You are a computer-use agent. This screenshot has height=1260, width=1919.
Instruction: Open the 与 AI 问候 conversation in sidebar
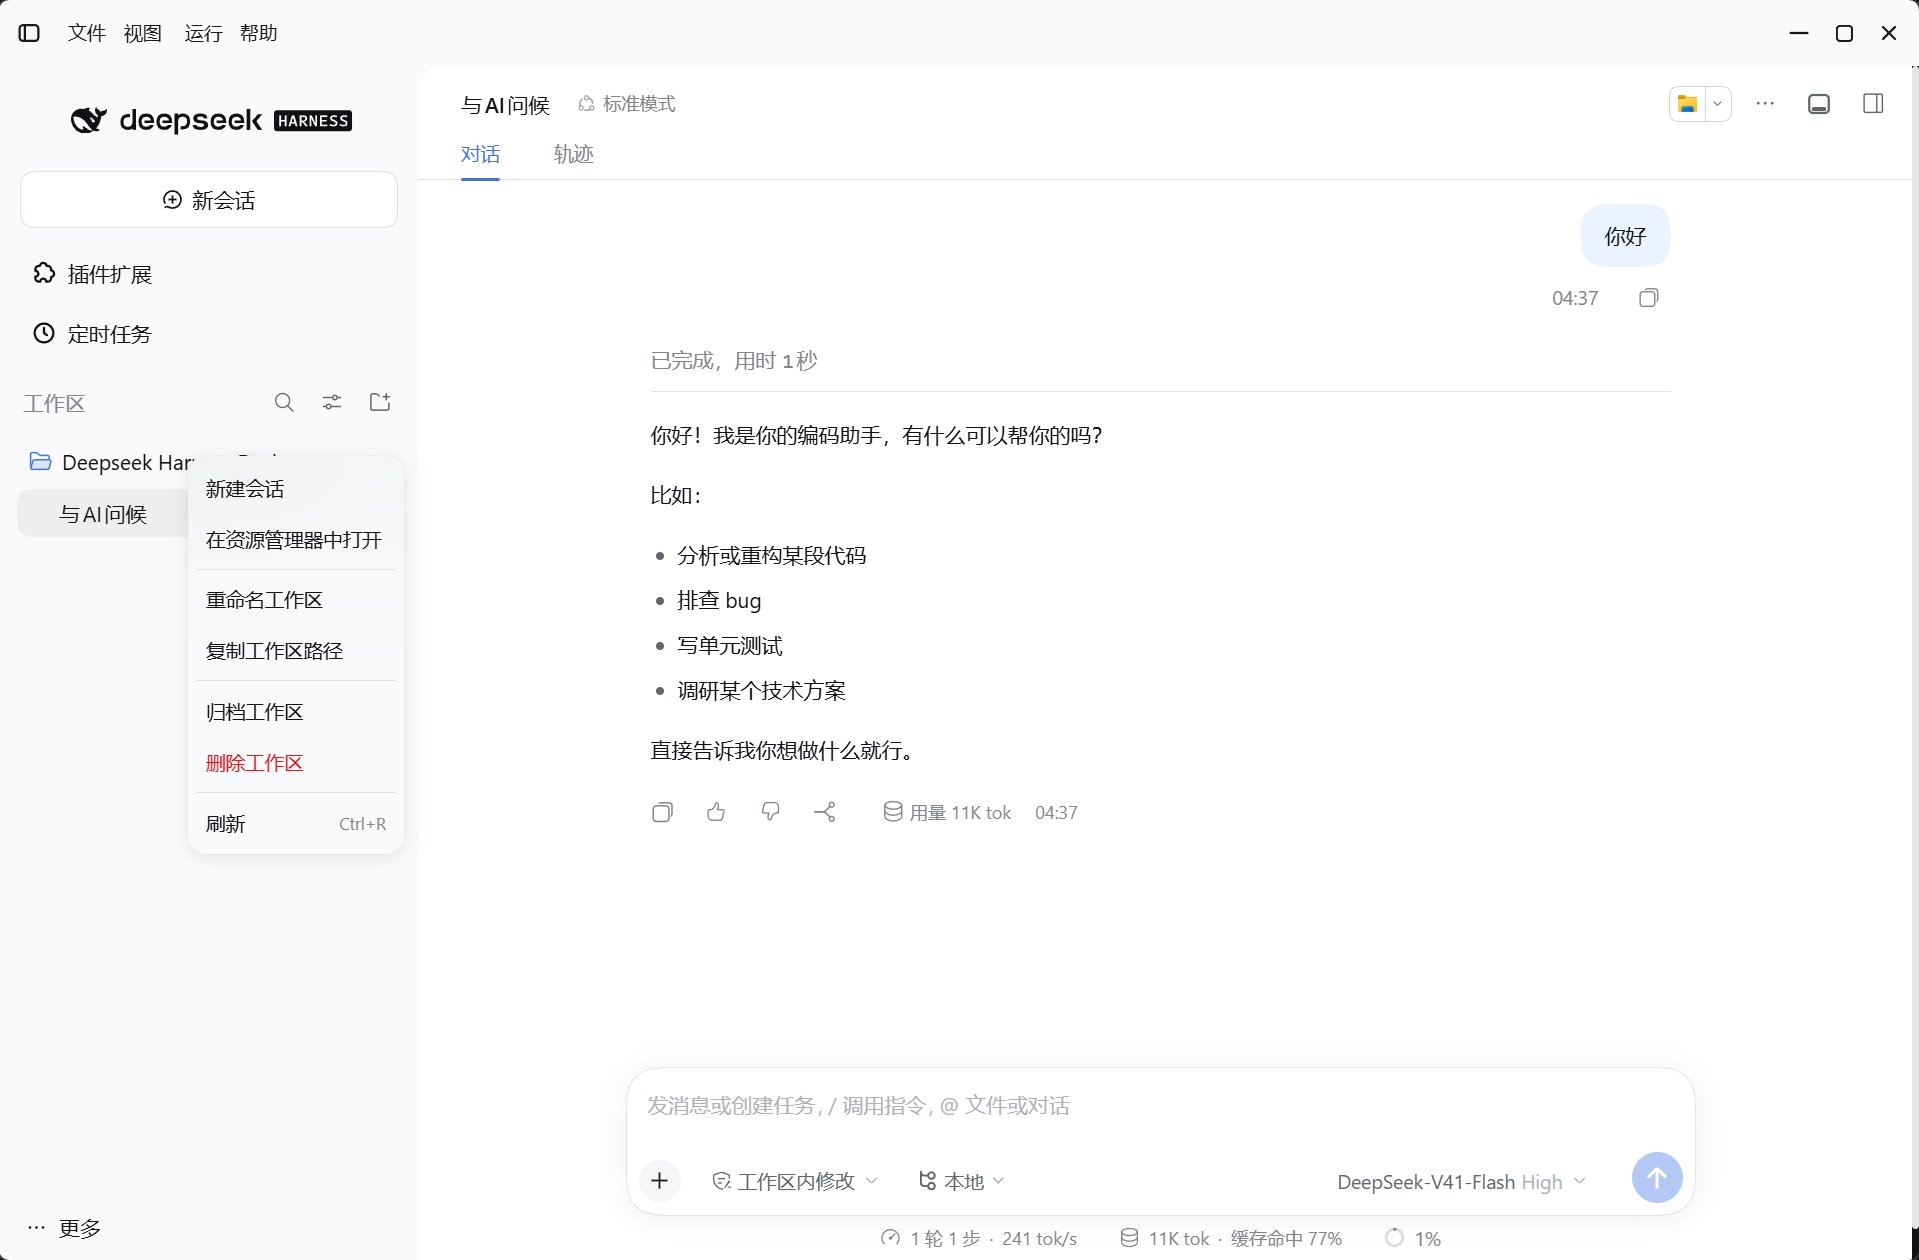(103, 514)
